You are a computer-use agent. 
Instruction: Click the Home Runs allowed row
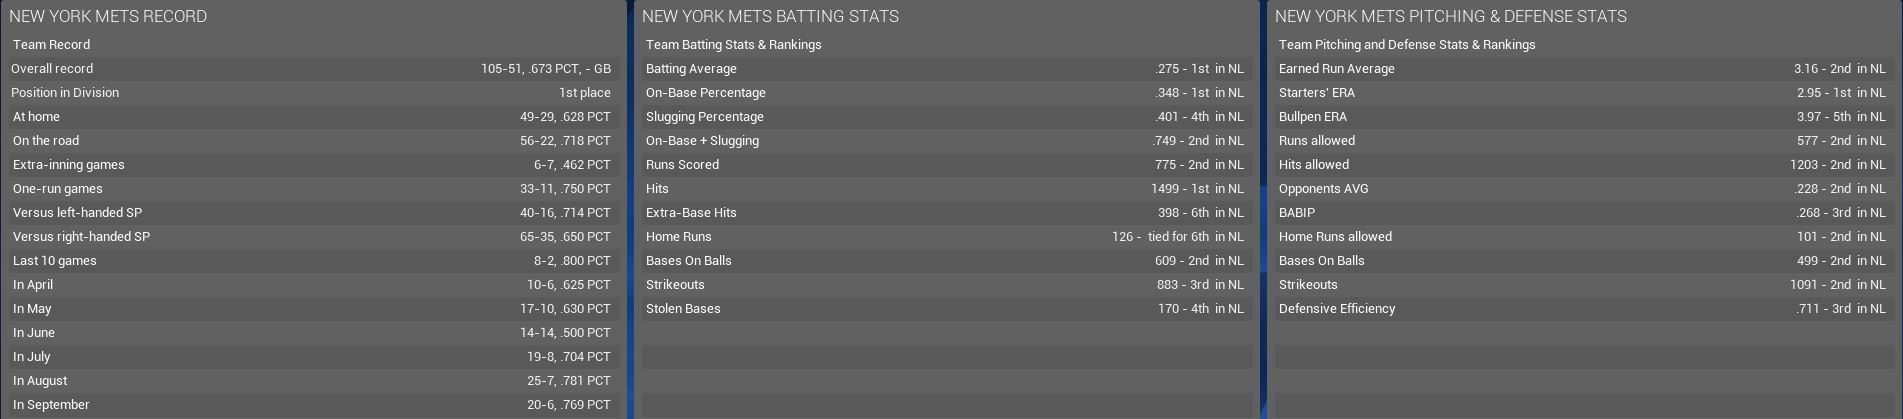click(1580, 237)
